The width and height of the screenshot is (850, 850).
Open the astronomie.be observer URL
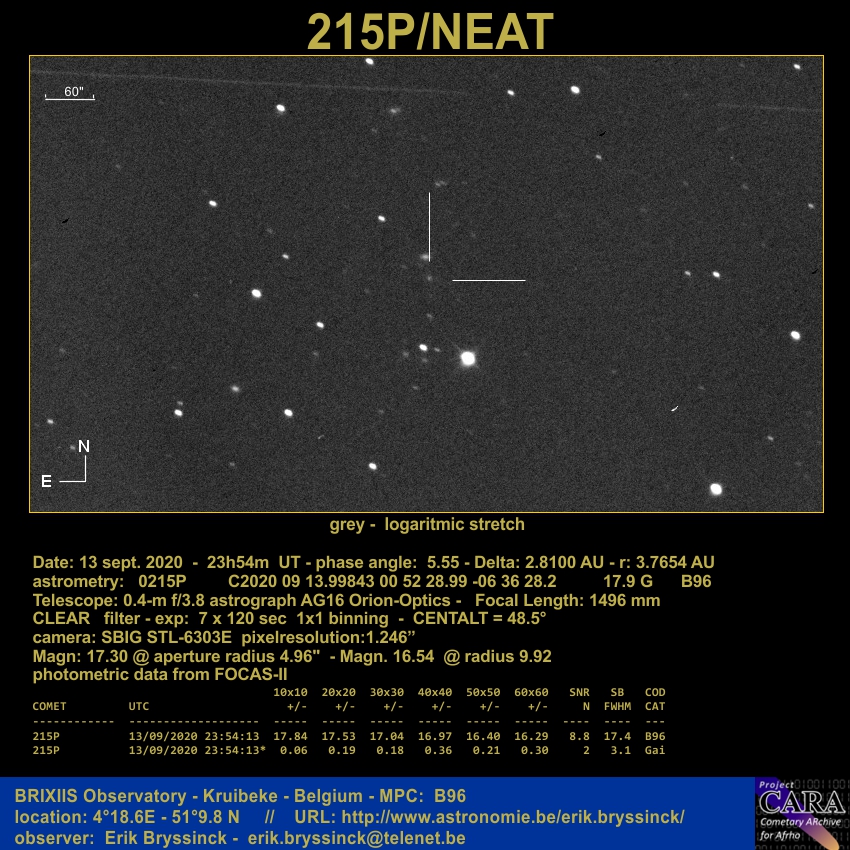(513, 817)
